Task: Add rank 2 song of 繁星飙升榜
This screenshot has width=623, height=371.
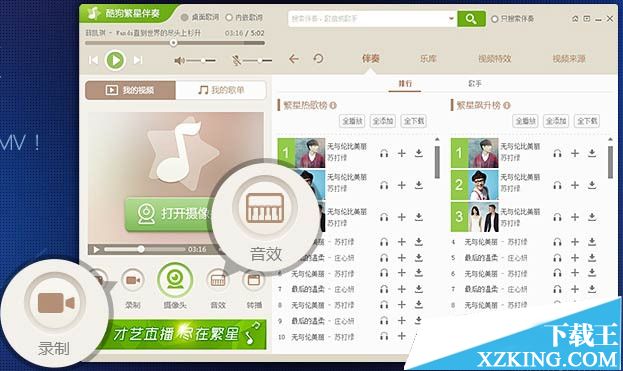Action: (575, 185)
